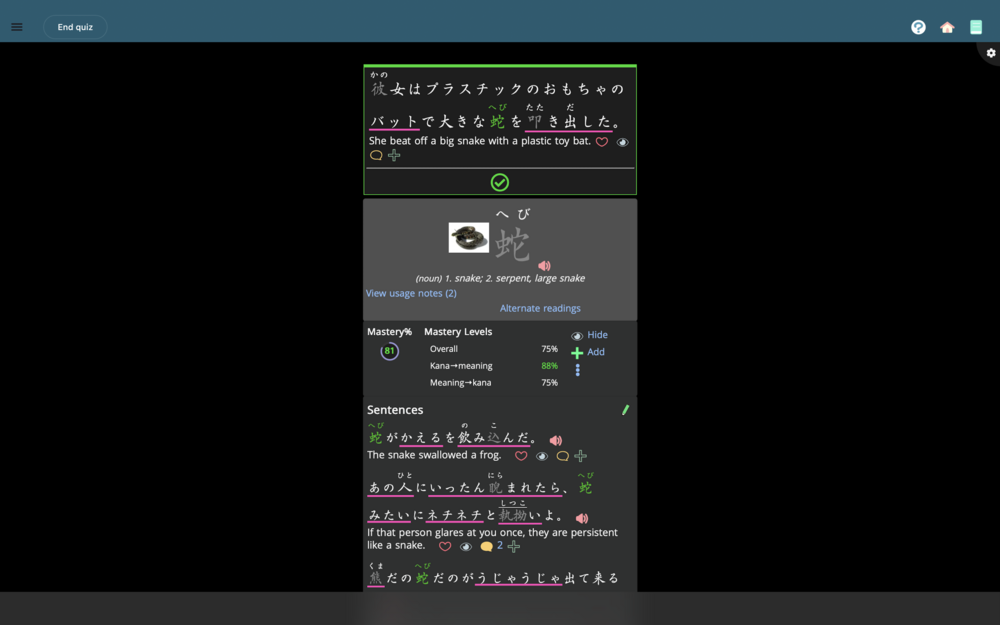The height and width of the screenshot is (625, 1000).
Task: Edit sentences with the green pencil icon
Action: (626, 410)
